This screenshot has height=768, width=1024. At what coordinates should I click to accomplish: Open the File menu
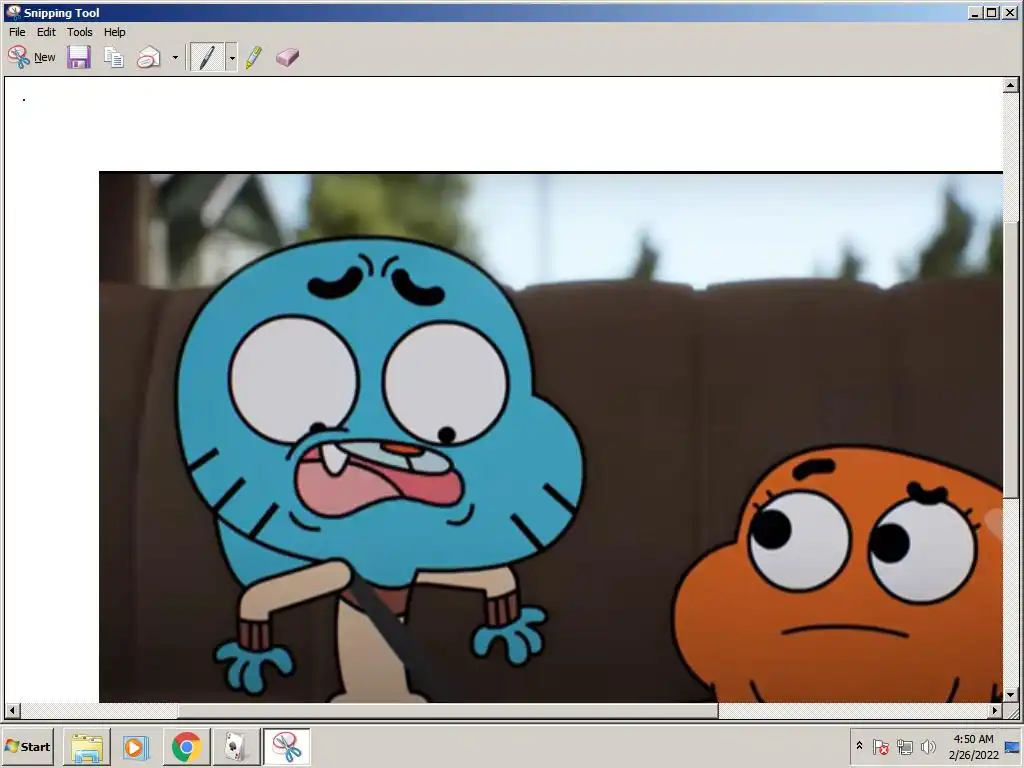17,32
